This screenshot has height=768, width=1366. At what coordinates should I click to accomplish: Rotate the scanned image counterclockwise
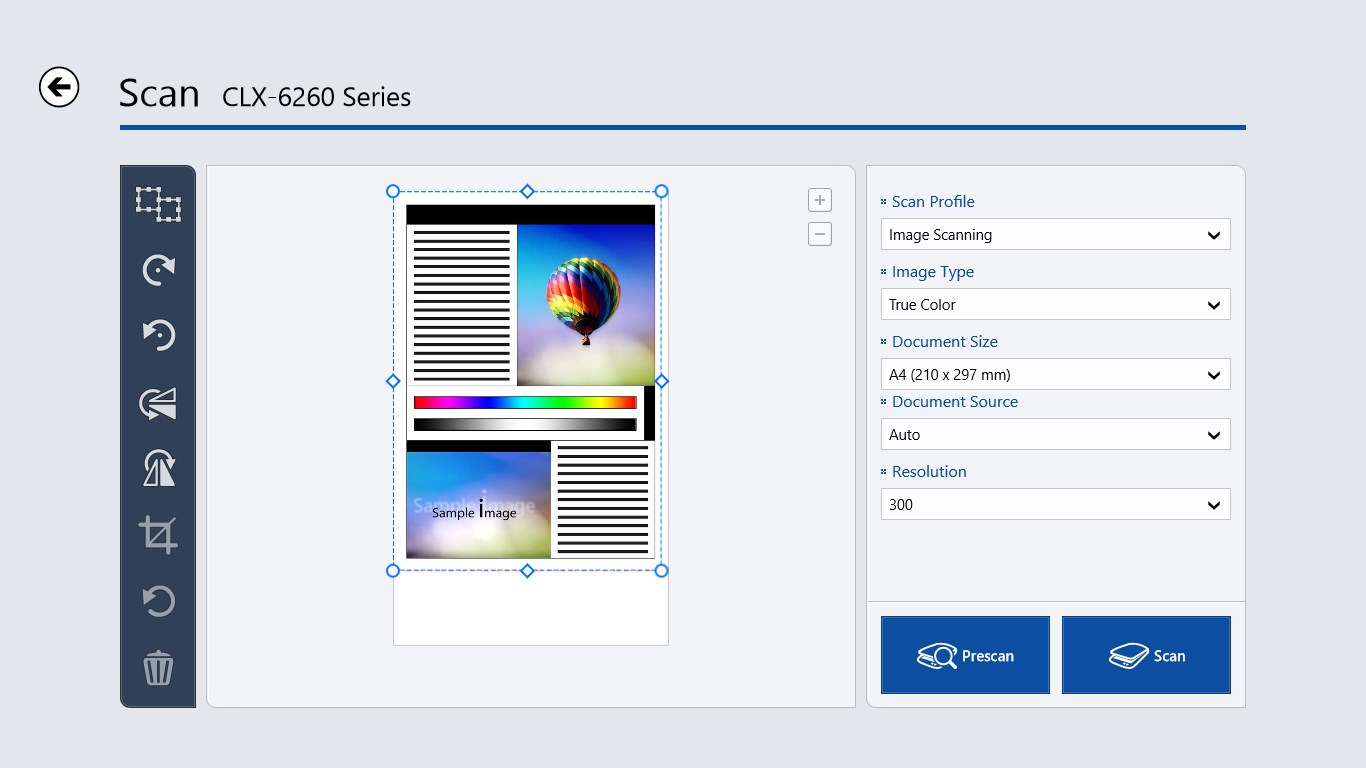157,335
